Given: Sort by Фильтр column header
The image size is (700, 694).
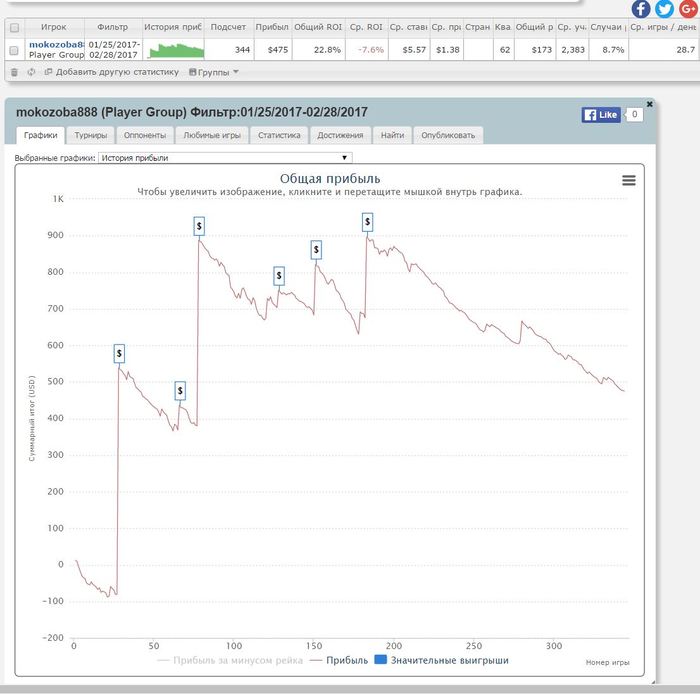Looking at the screenshot, I should [x=112, y=27].
